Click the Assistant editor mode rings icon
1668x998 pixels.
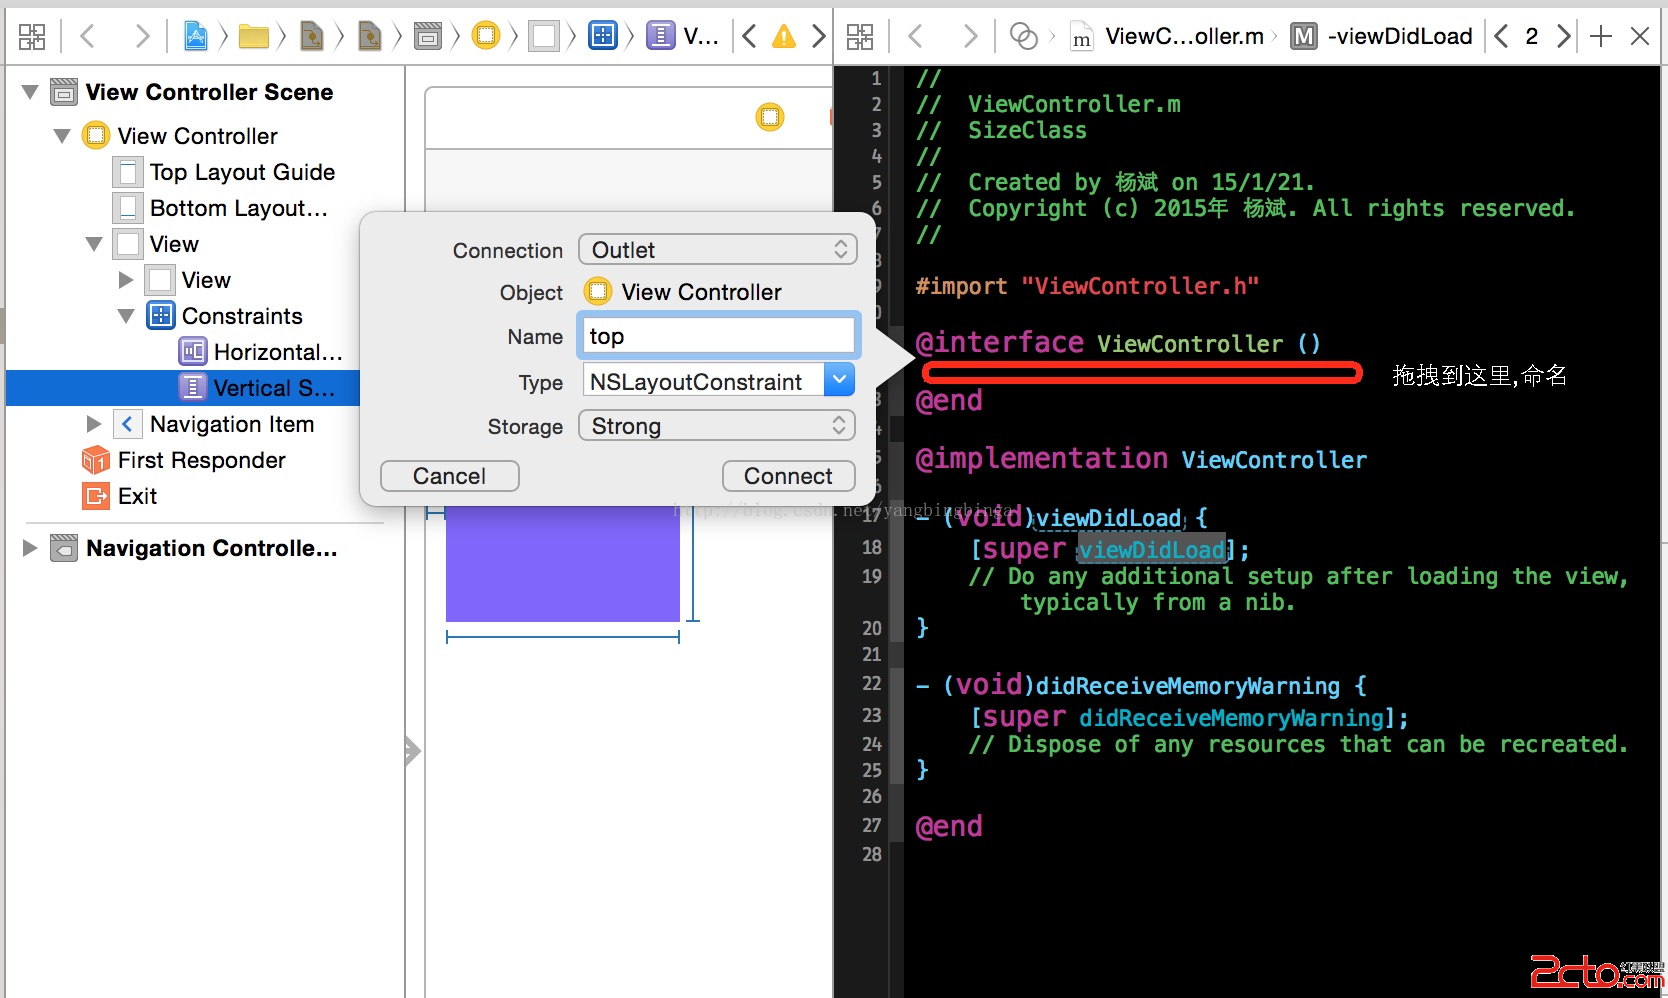1023,37
